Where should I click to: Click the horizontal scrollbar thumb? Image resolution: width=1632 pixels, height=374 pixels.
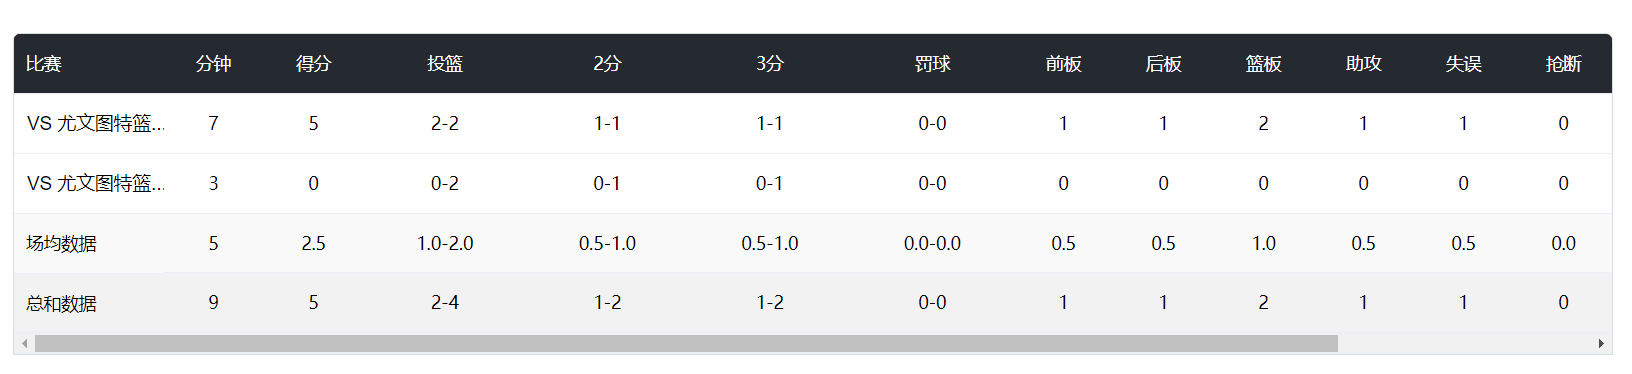[x=686, y=344]
